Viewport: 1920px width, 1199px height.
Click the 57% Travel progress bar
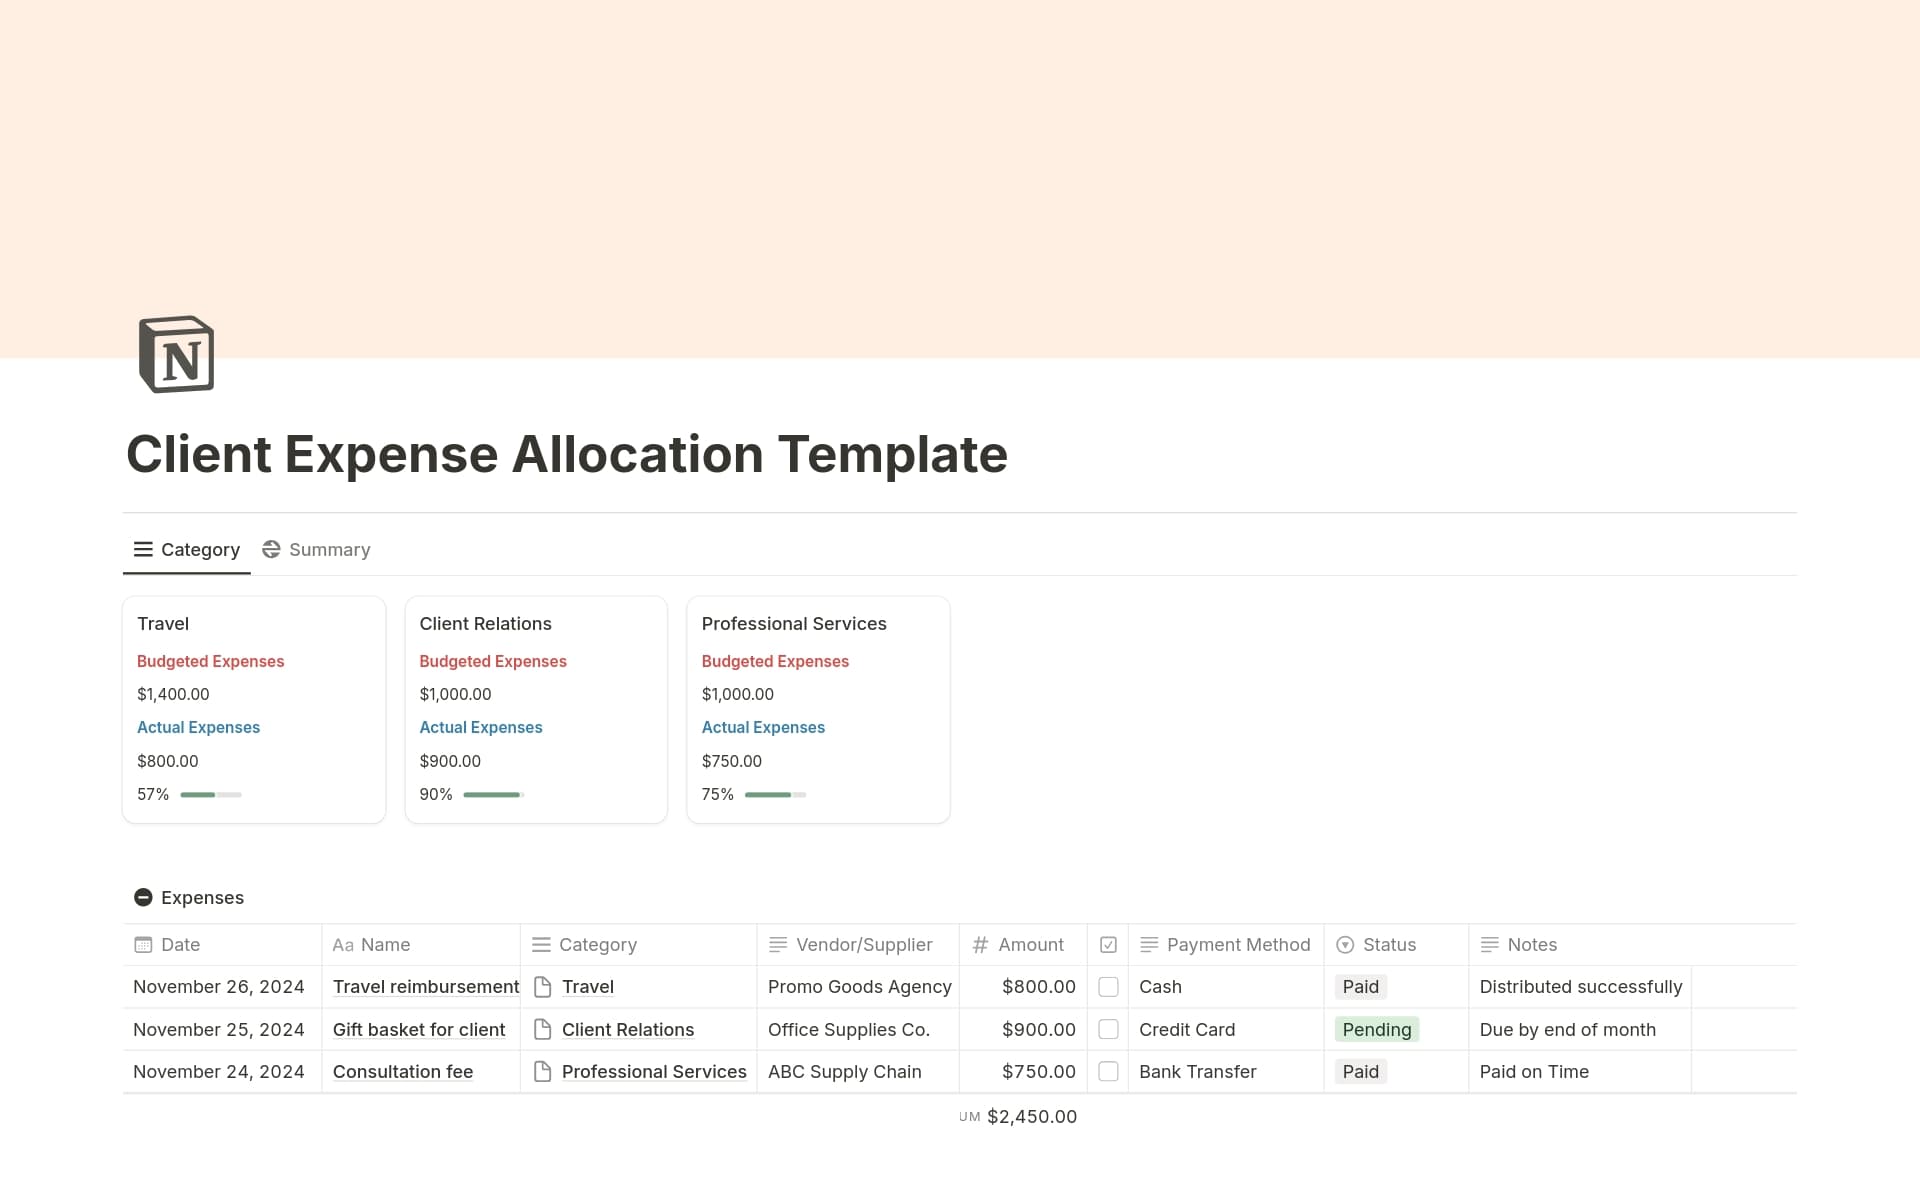coord(210,794)
